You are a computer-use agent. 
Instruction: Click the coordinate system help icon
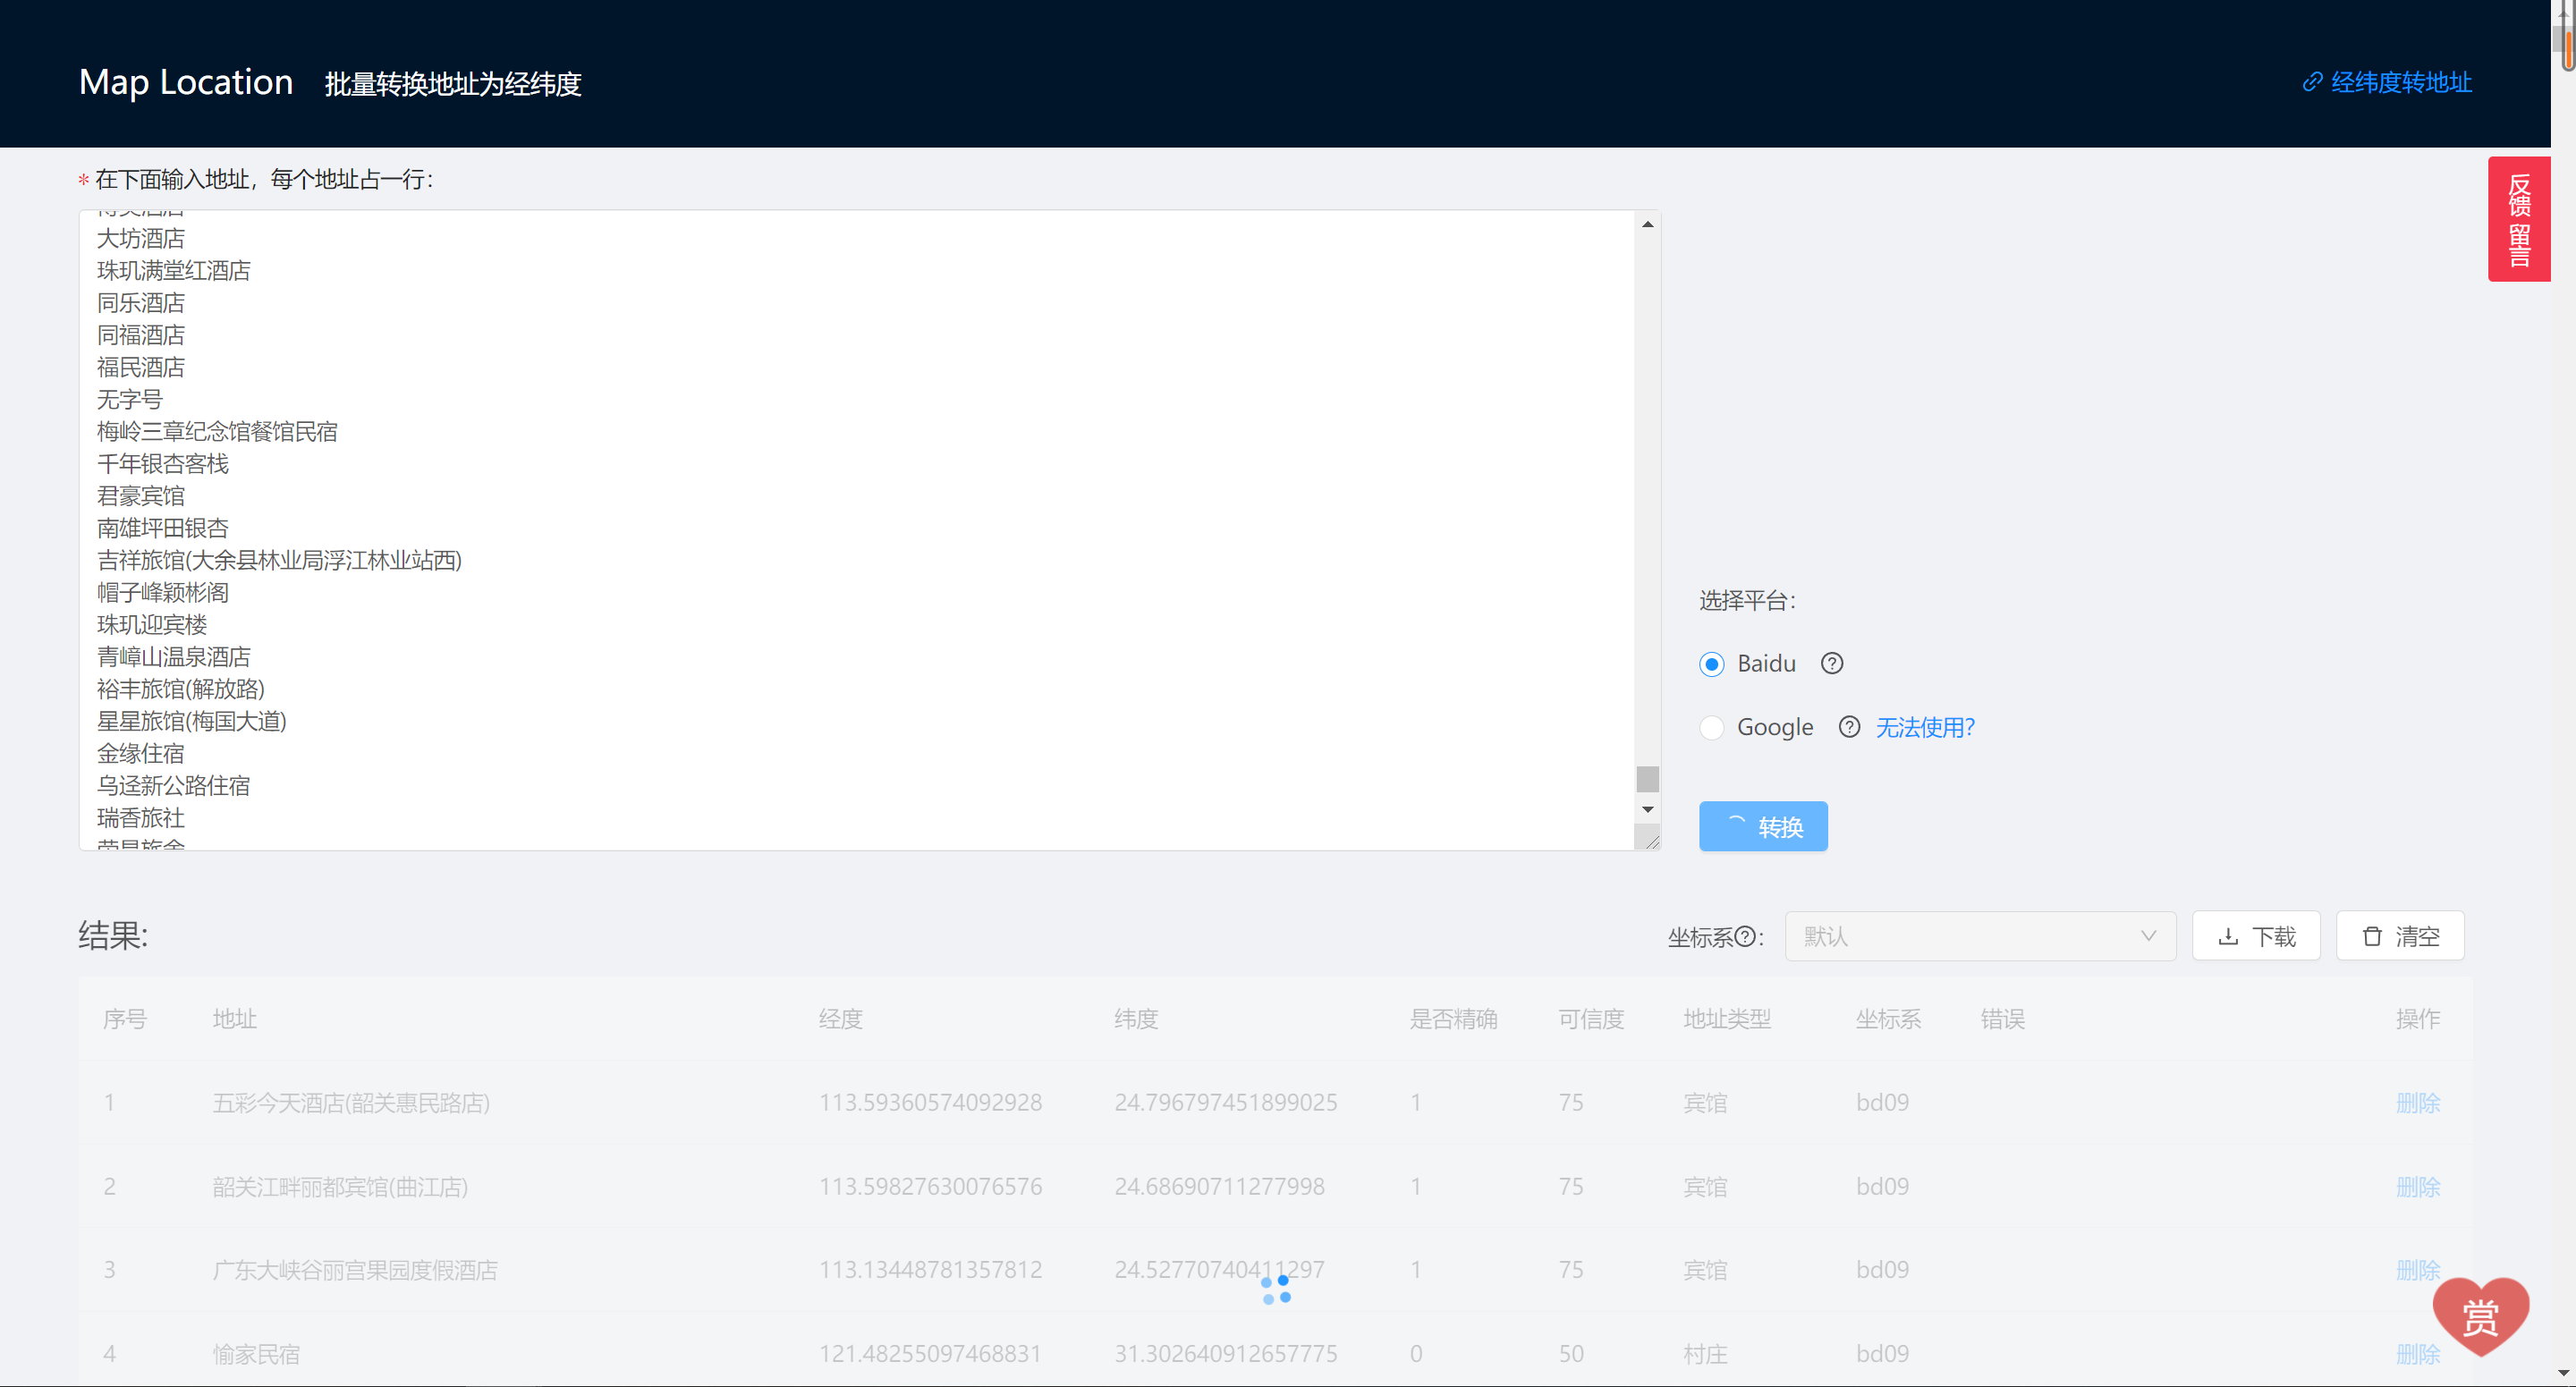coord(1745,937)
